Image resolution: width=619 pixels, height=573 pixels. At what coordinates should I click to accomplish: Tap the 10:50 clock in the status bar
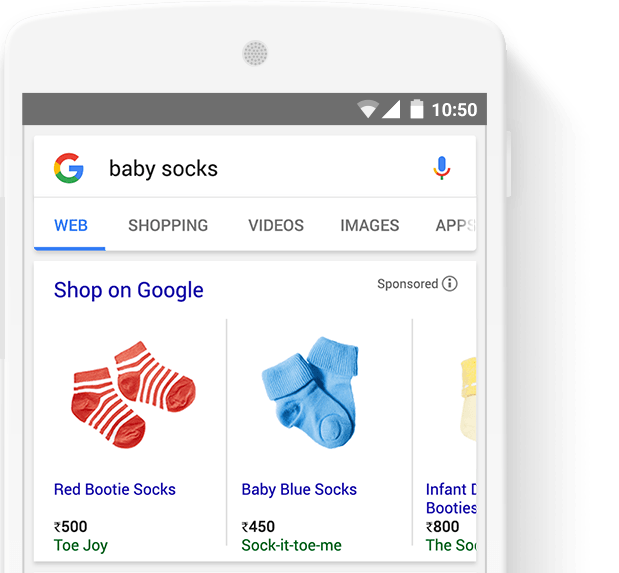454,110
